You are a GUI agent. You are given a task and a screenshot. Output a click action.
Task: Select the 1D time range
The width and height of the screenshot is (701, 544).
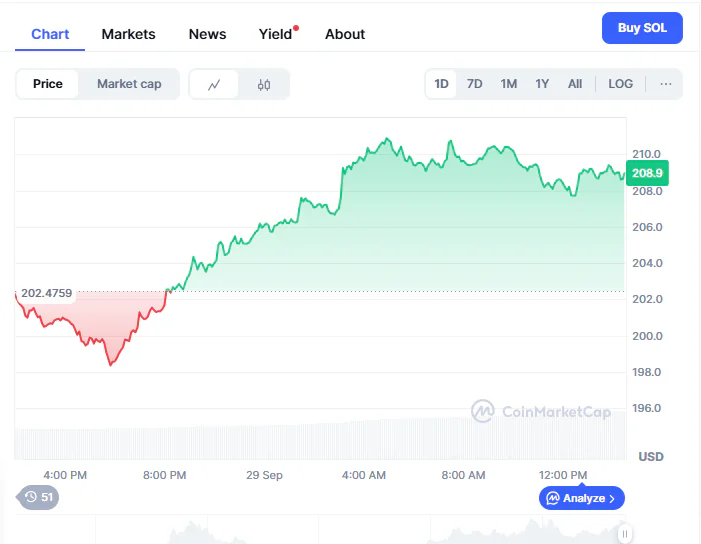pyautogui.click(x=441, y=84)
